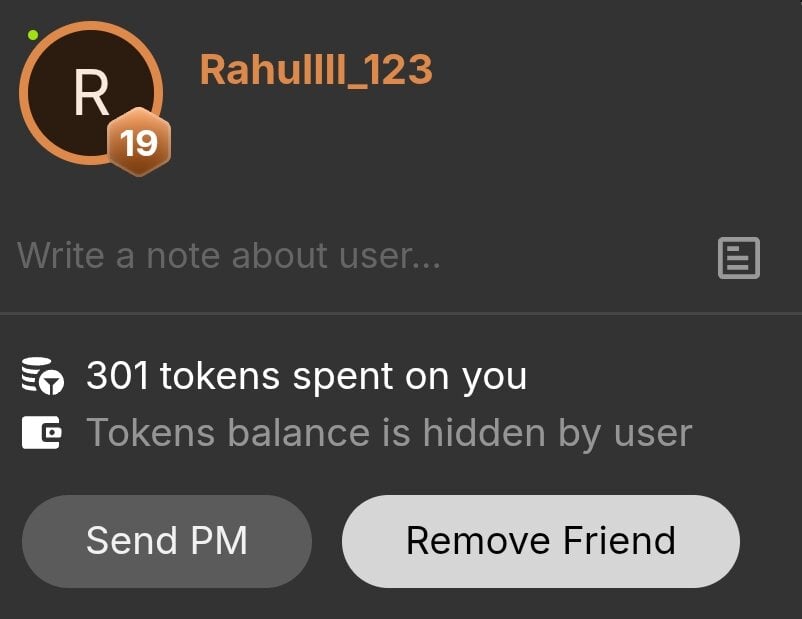
Task: Click the small funnel on the coins icon
Action: pos(52,383)
